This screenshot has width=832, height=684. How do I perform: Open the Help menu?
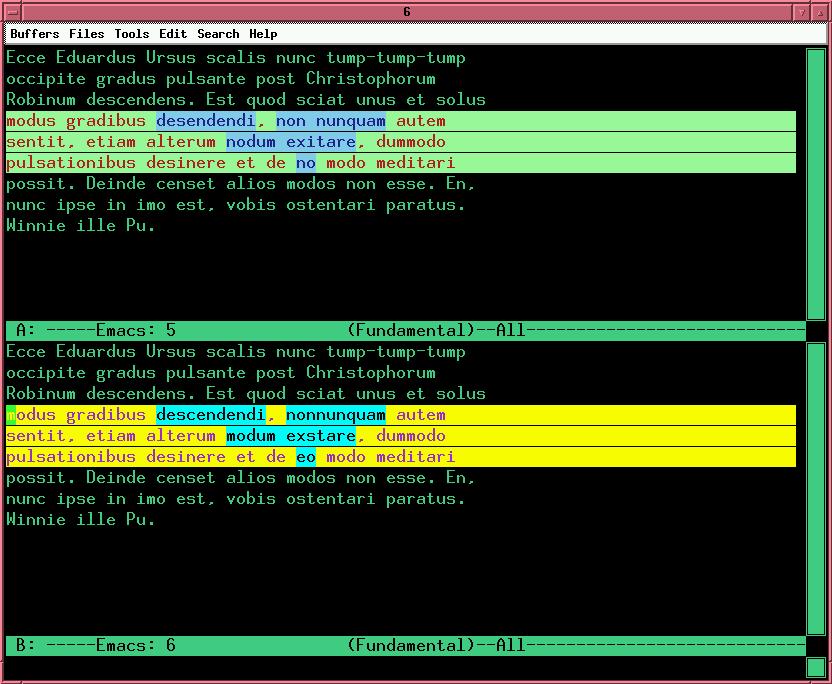click(263, 34)
